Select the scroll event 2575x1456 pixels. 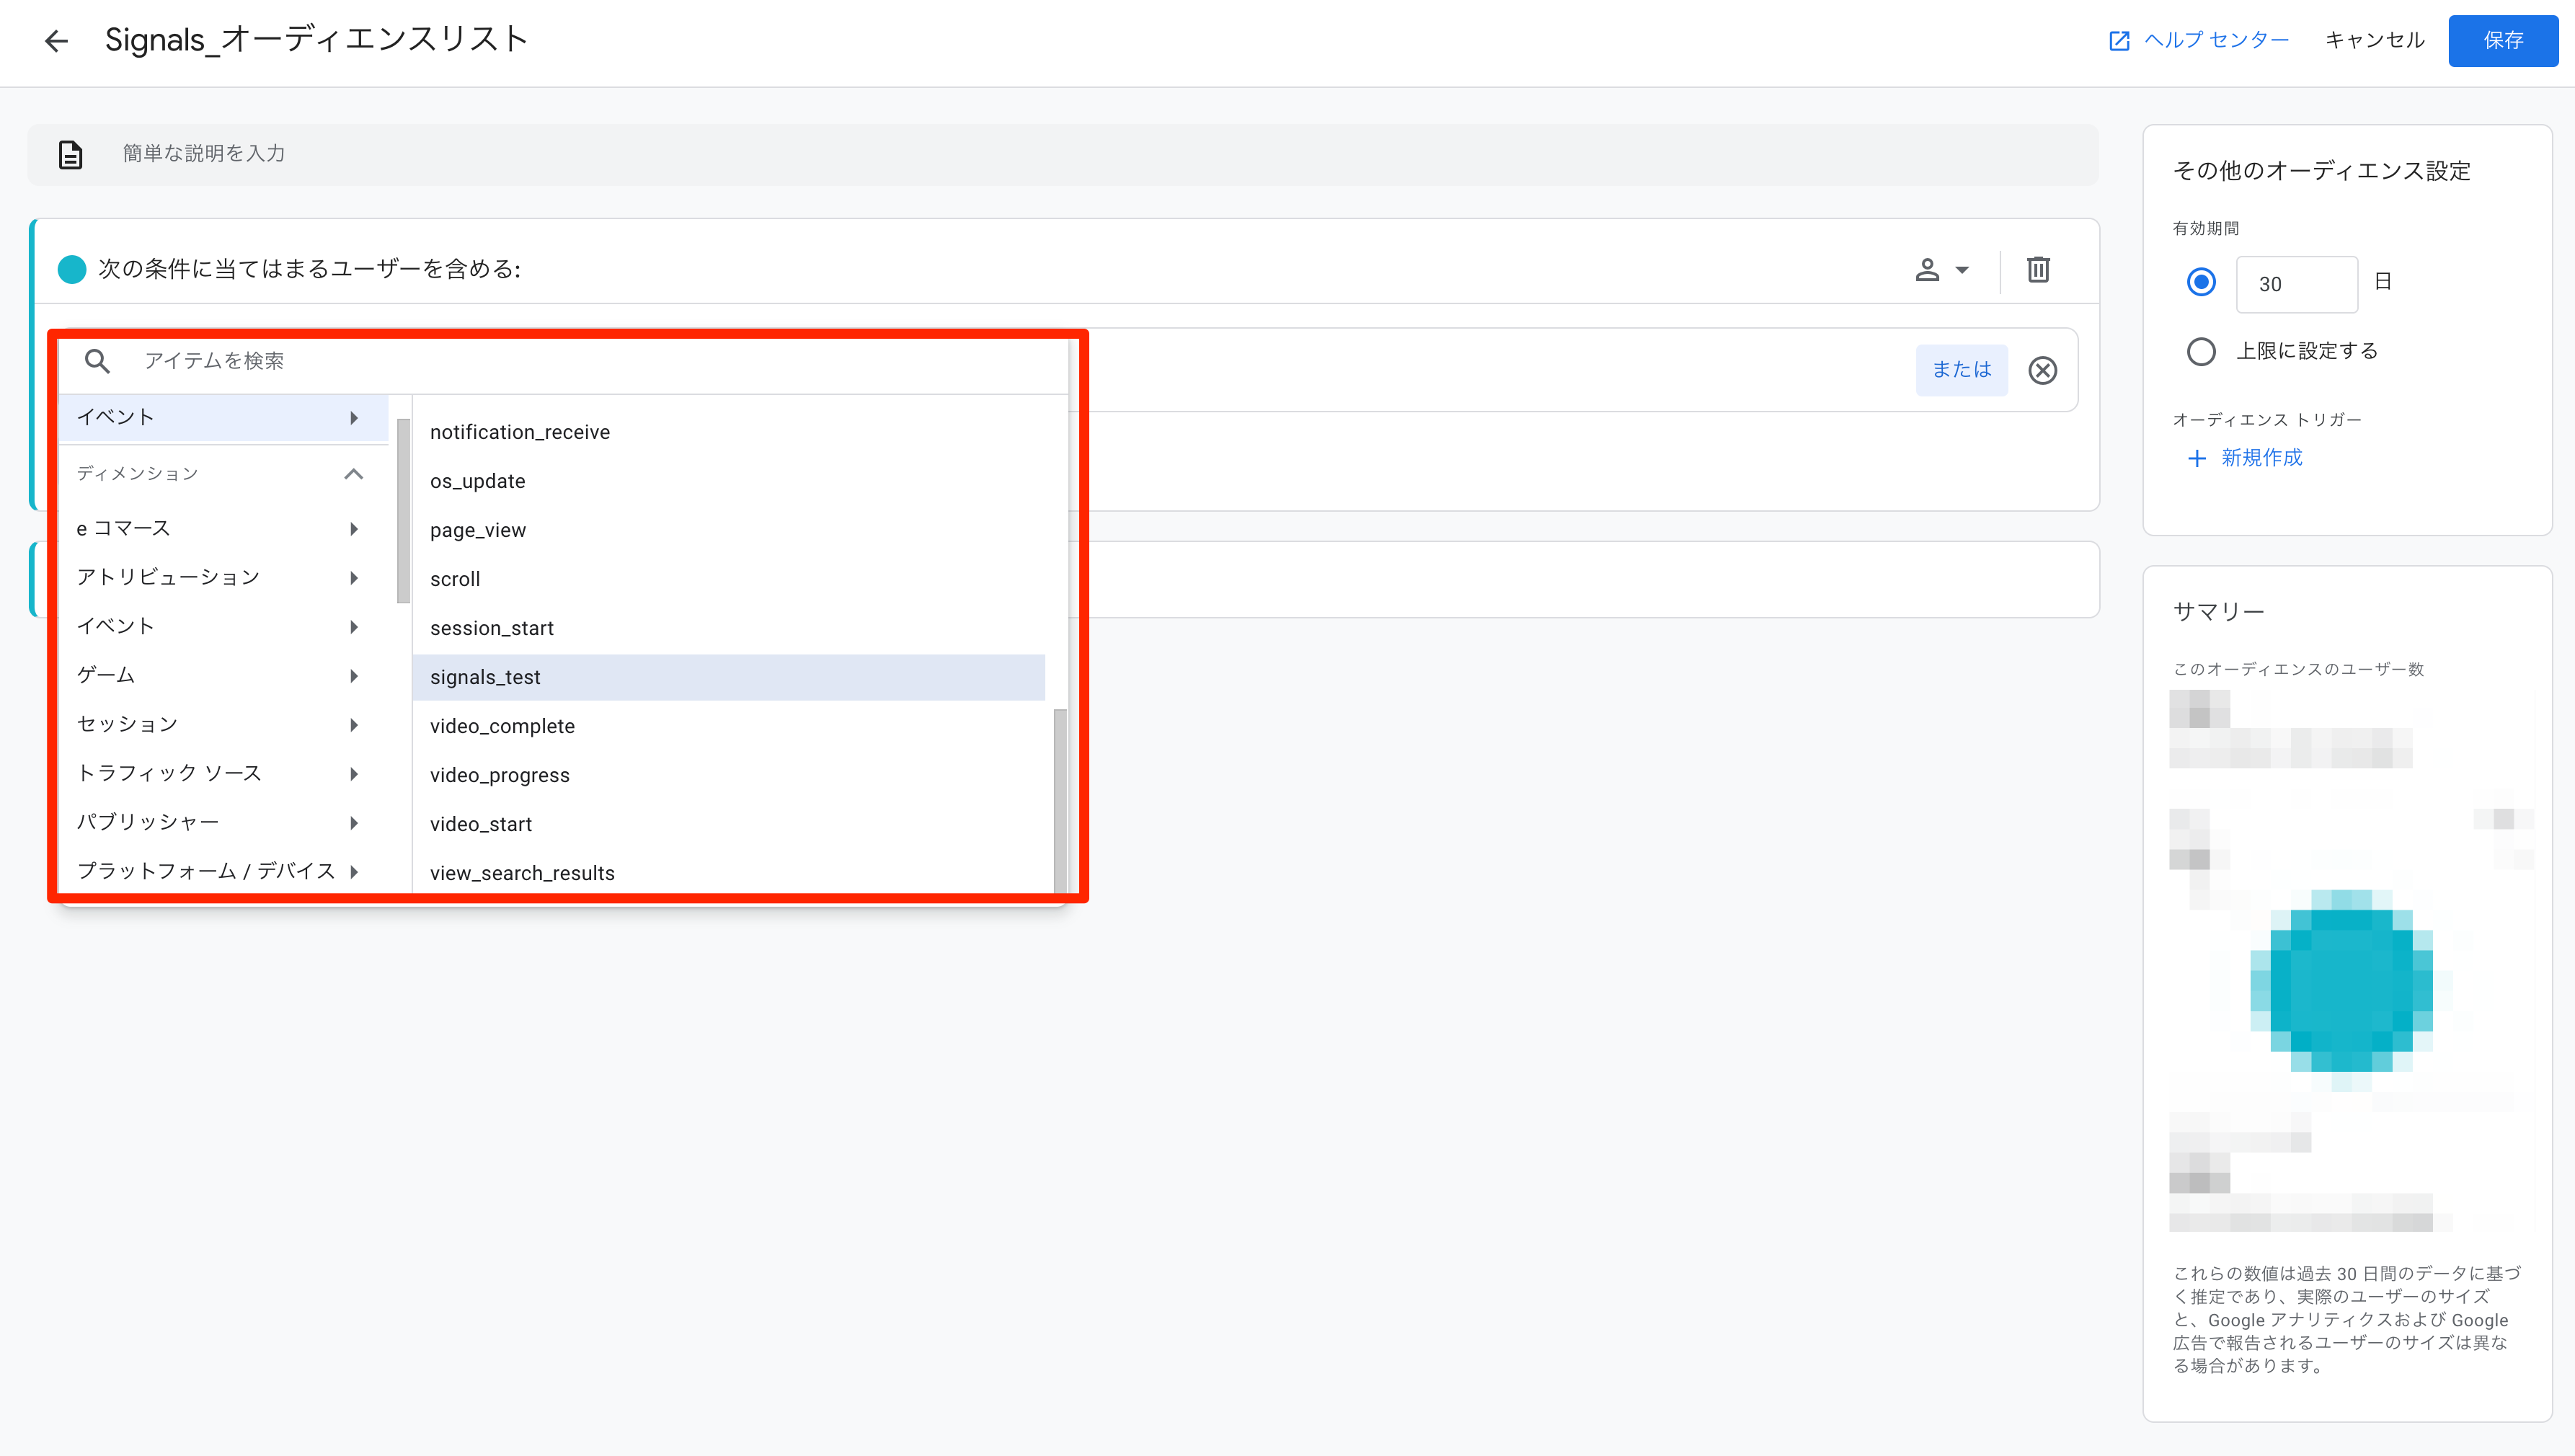(729, 579)
